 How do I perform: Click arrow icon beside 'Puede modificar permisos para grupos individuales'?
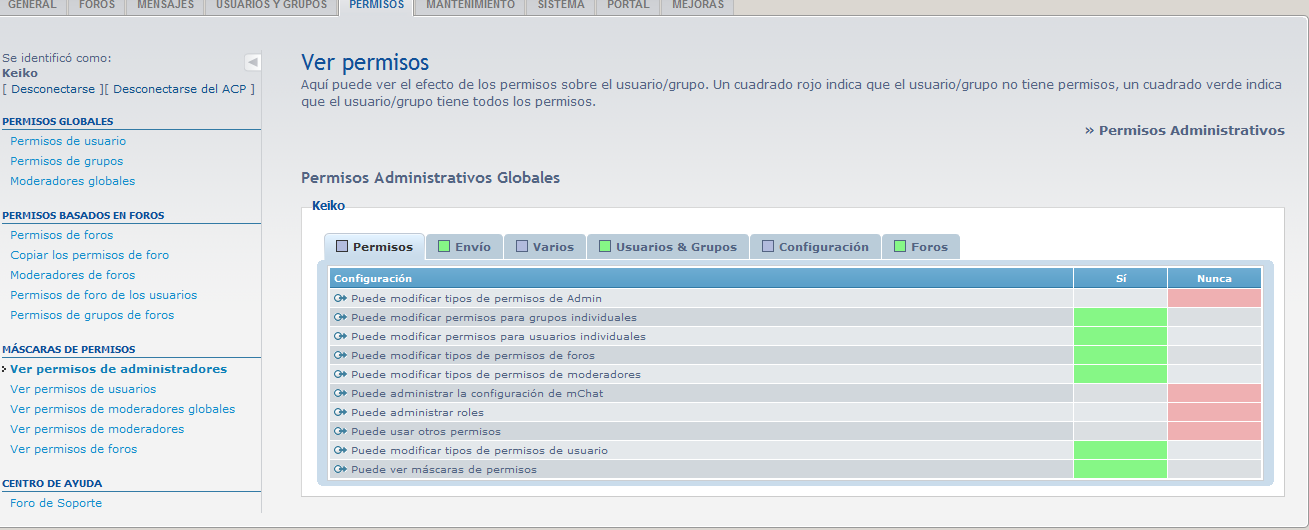click(340, 318)
